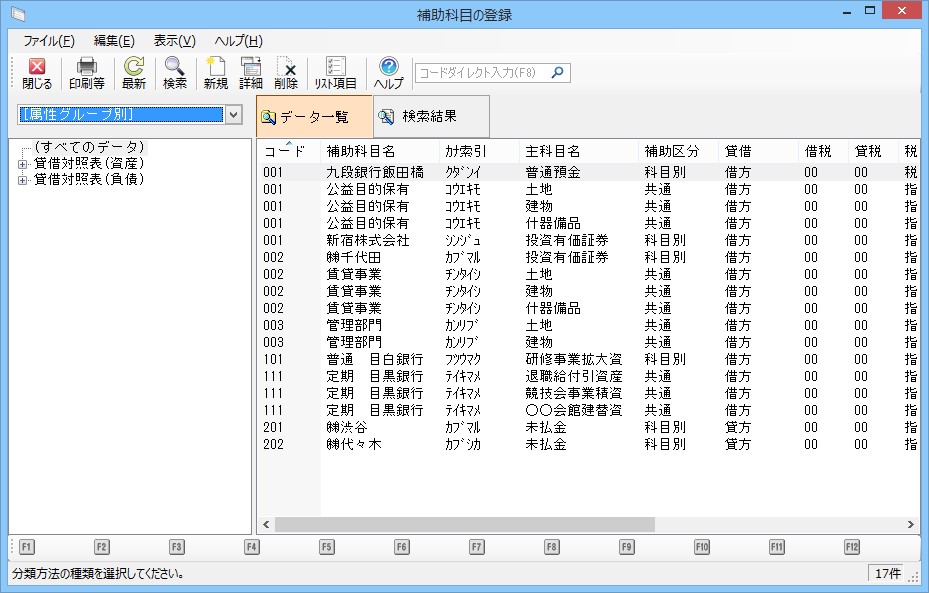The width and height of the screenshot is (929, 593).
Task: Open the 属性グループ別 dropdown
Action: 233,115
